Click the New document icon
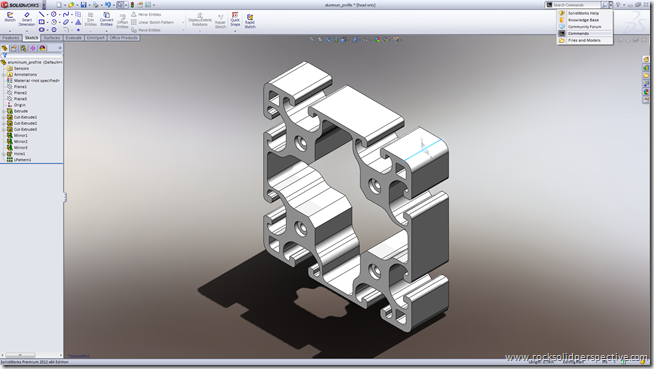Screen dimensions: 654x369 pos(59,5)
